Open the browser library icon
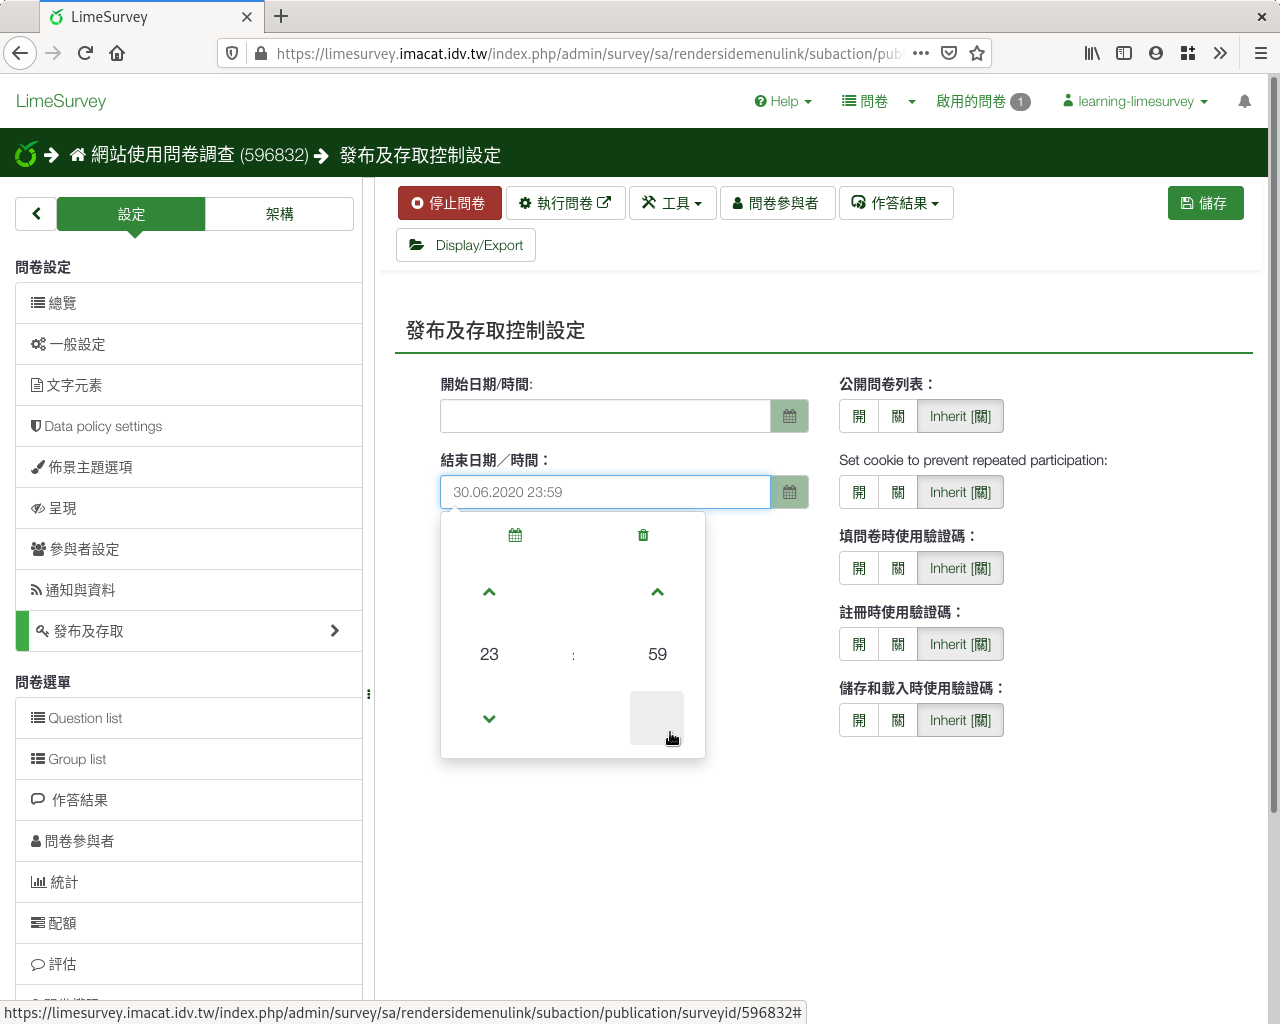Viewport: 1280px width, 1024px height. click(x=1092, y=53)
